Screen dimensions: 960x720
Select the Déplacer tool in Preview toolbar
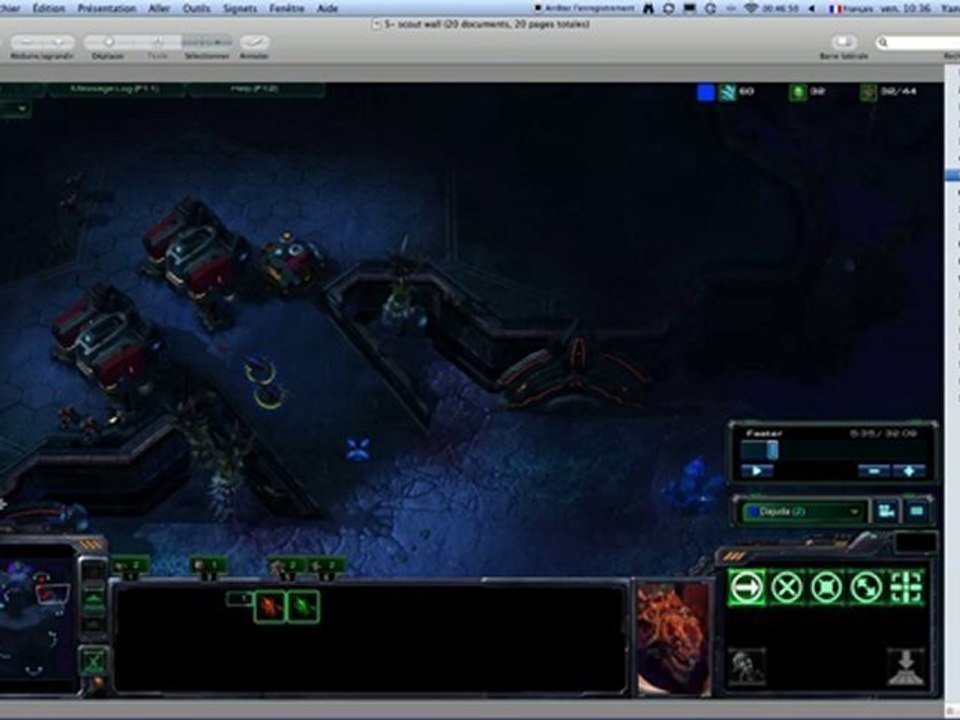click(108, 42)
